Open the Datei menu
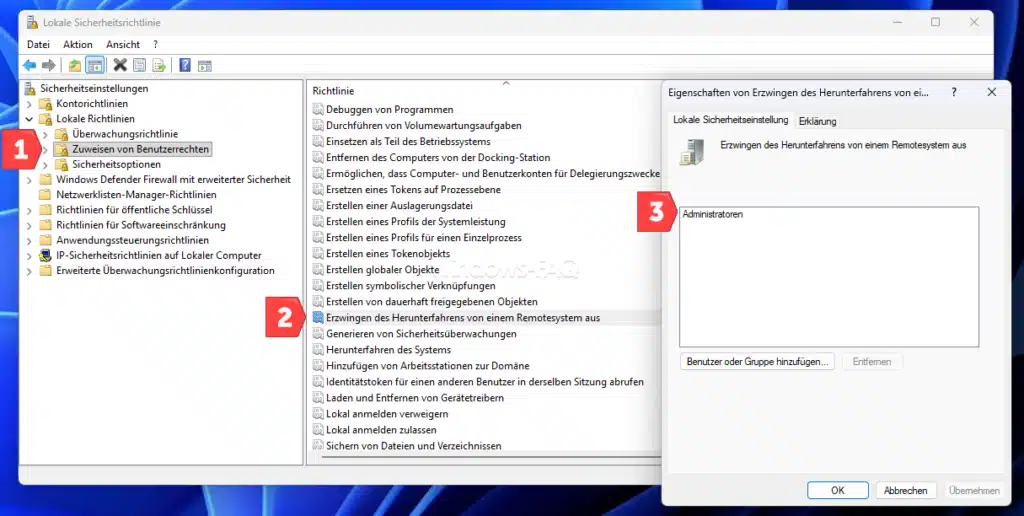The image size is (1024, 516). pyautogui.click(x=38, y=44)
